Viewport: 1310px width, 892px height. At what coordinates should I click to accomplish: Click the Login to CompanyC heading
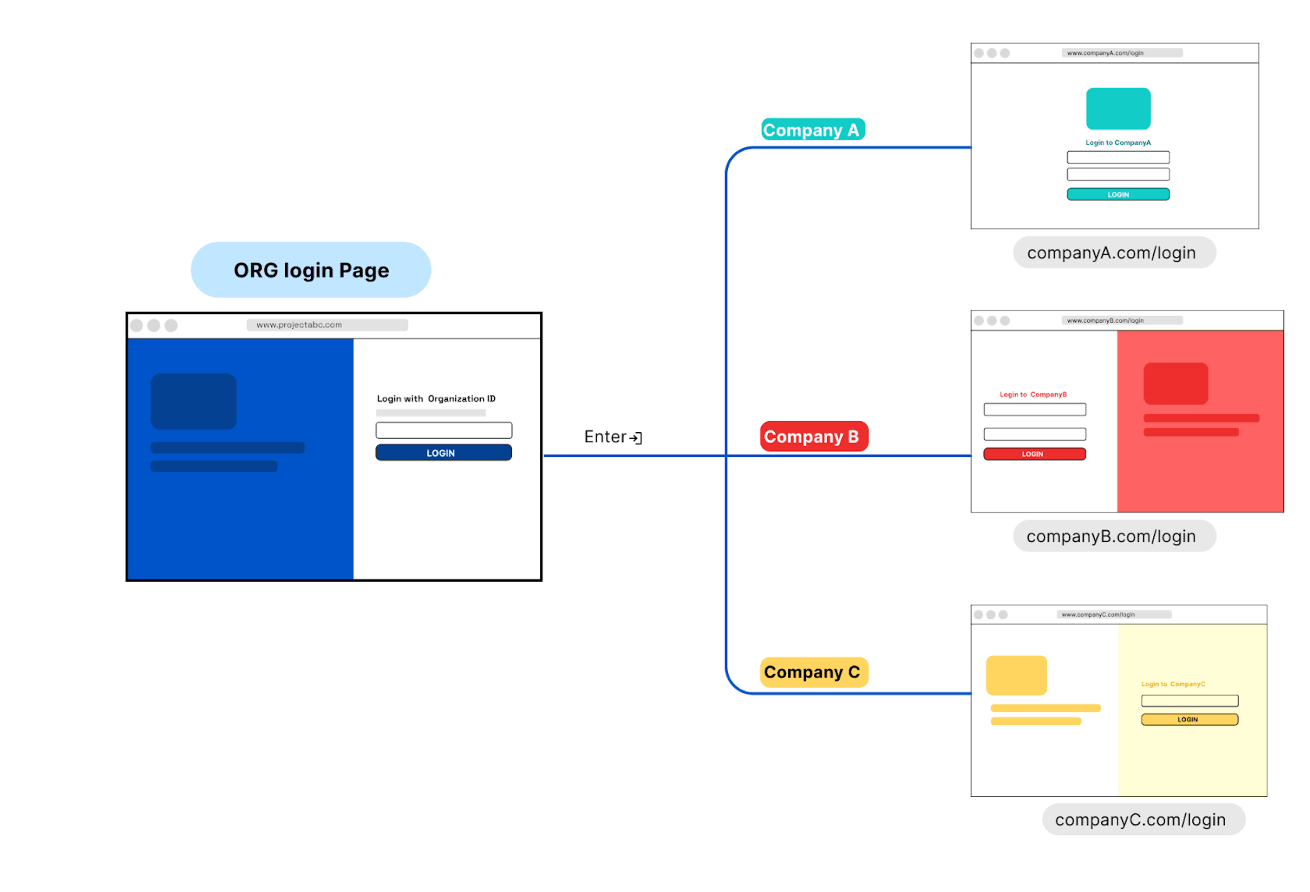tap(1173, 684)
